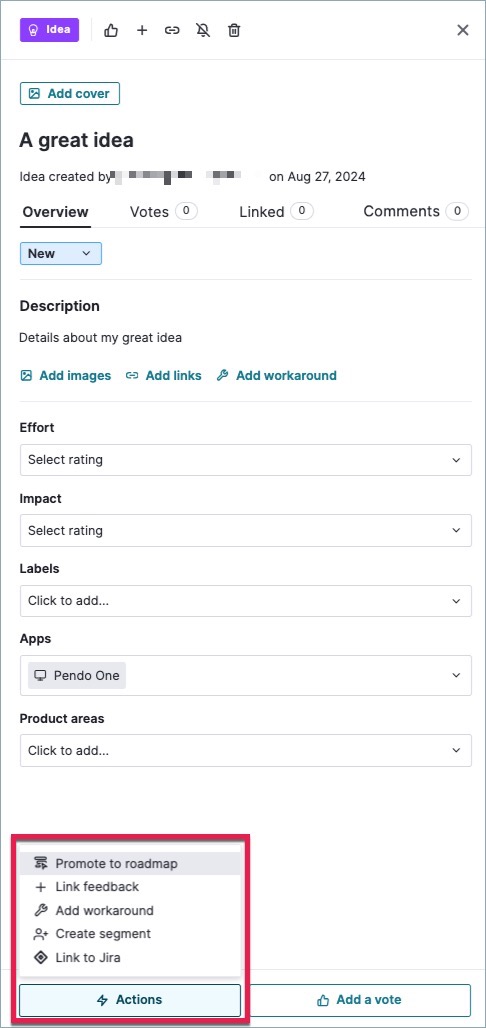Toggle notifications with the crossed bell icon

coord(203,30)
